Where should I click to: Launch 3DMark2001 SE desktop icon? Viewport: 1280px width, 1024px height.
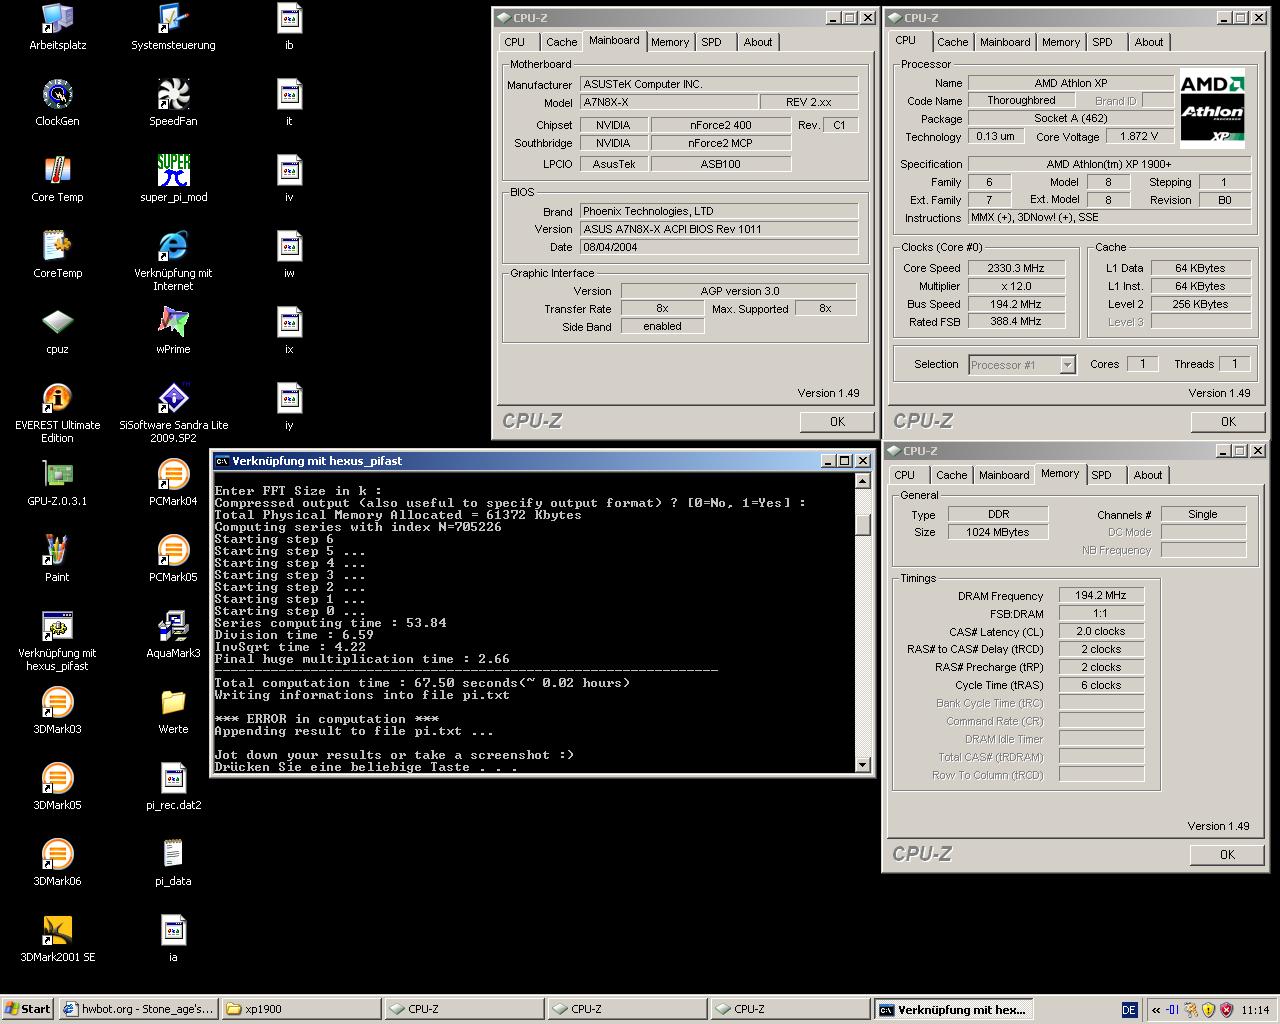pos(57,939)
